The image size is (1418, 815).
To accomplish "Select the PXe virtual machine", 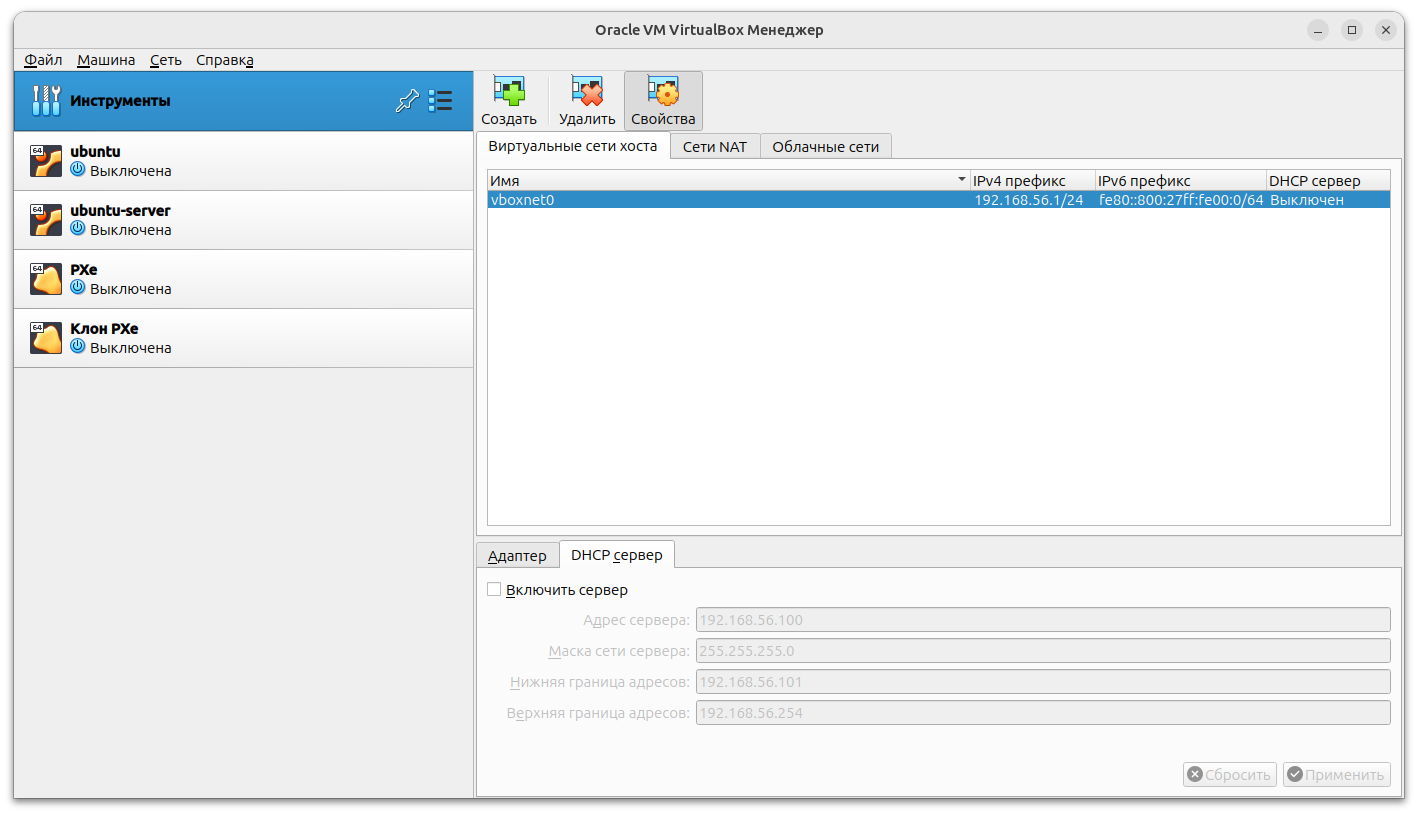I will (243, 279).
